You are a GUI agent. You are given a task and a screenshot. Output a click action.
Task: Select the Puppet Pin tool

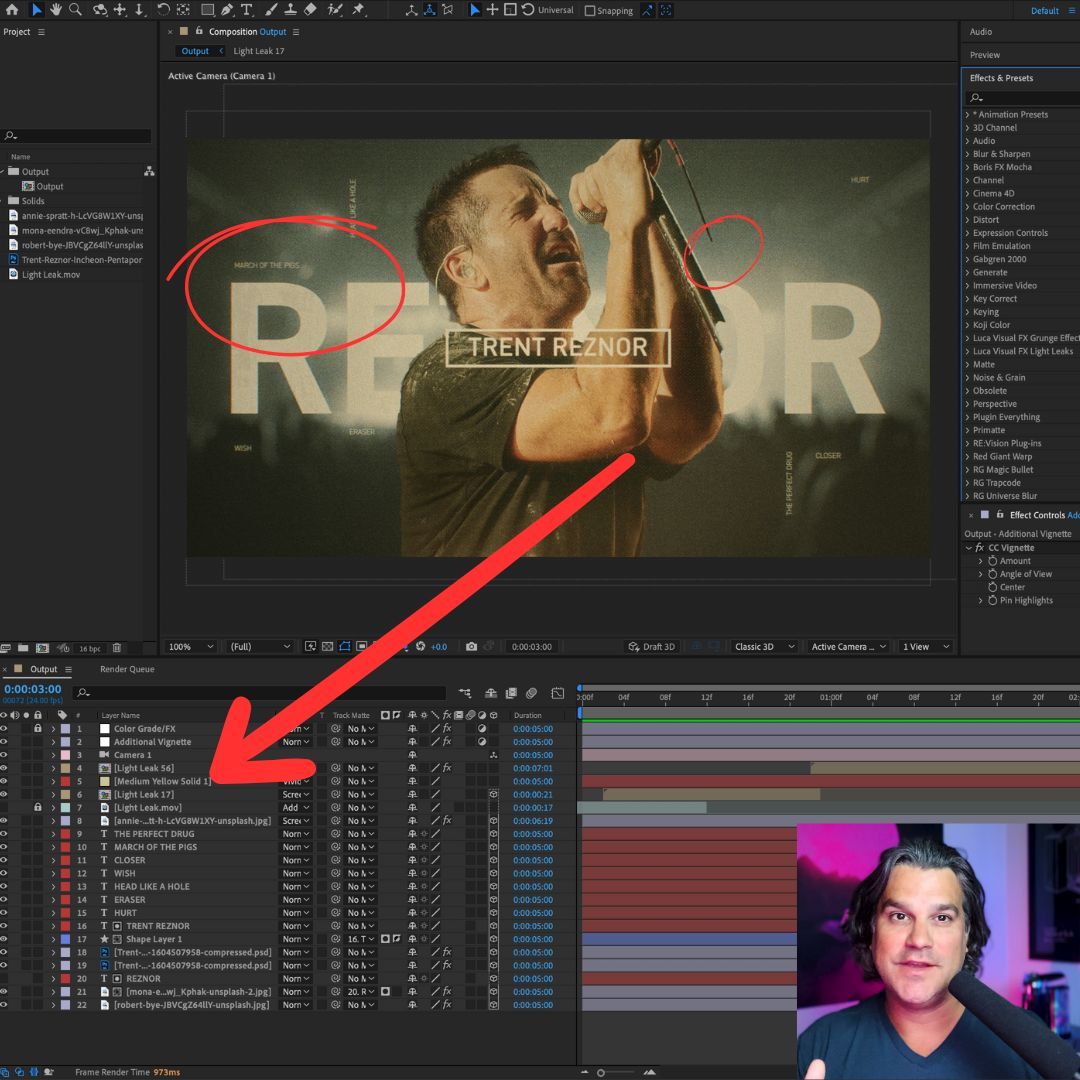358,10
